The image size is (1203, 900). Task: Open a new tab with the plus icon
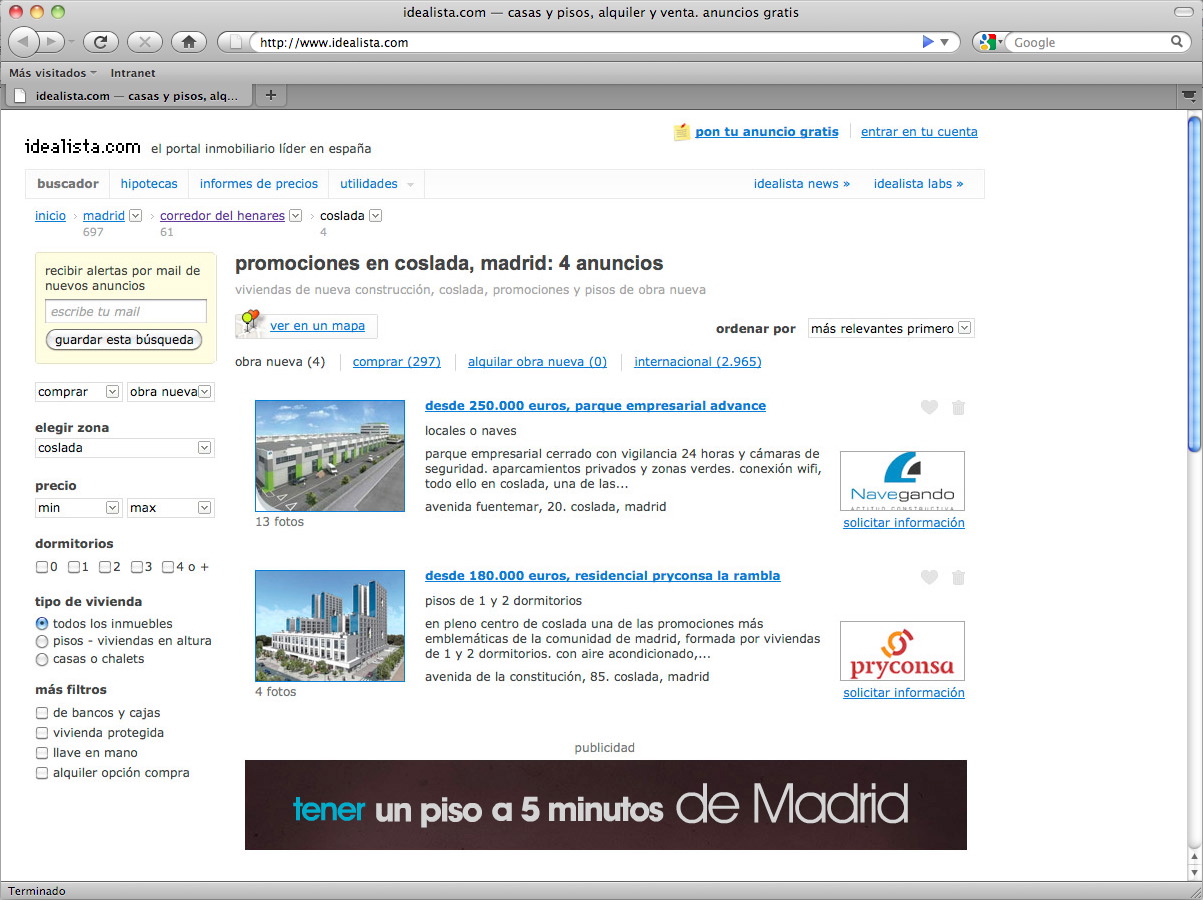coord(270,96)
